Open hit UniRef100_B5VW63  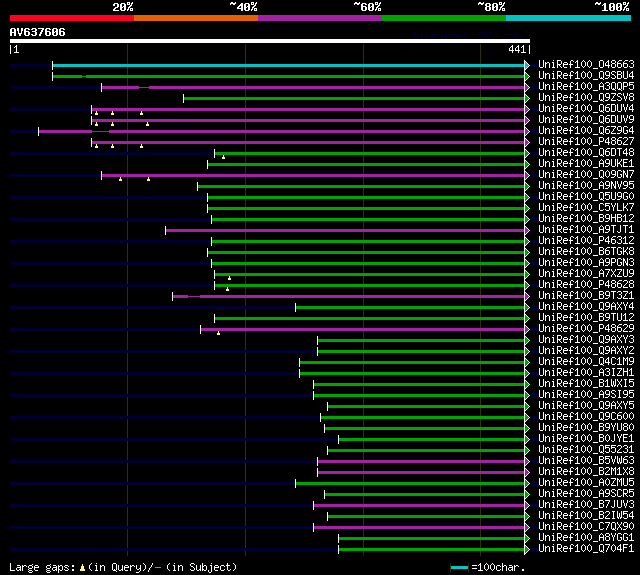point(586,461)
